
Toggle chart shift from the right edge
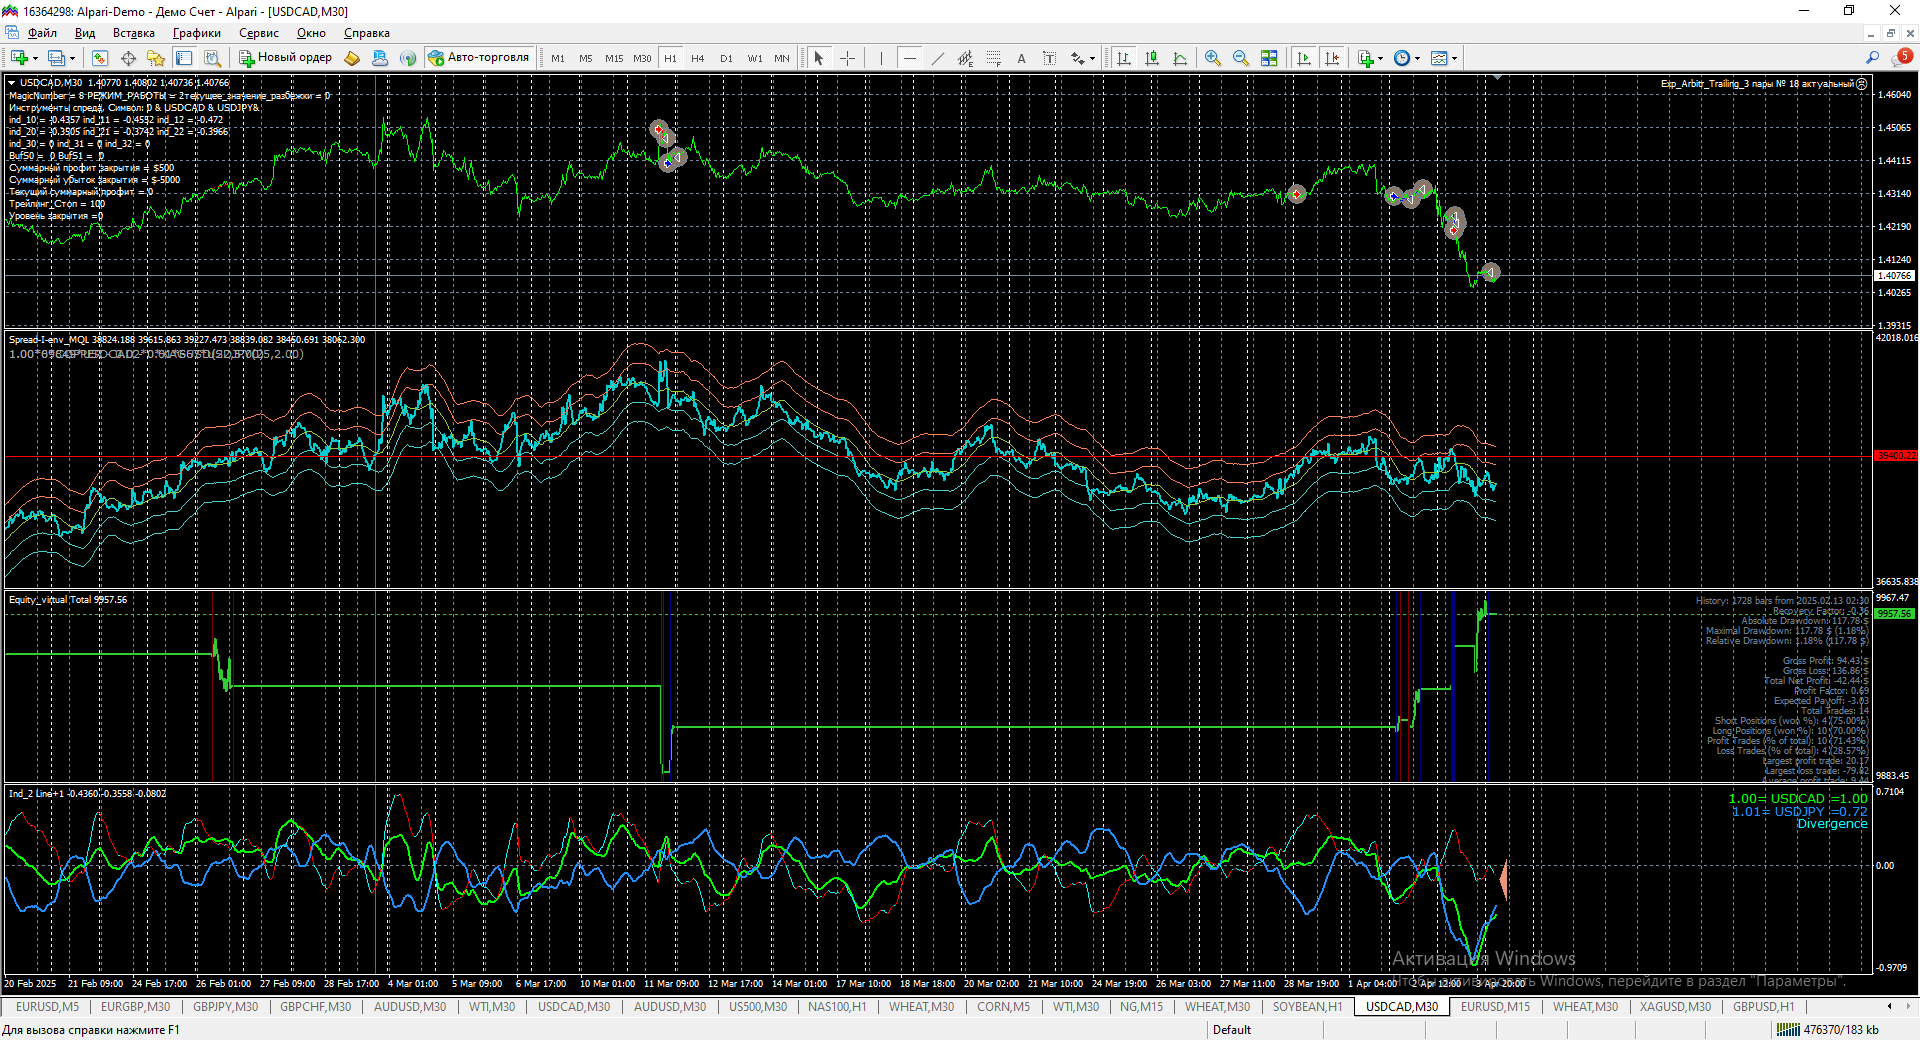[1332, 58]
